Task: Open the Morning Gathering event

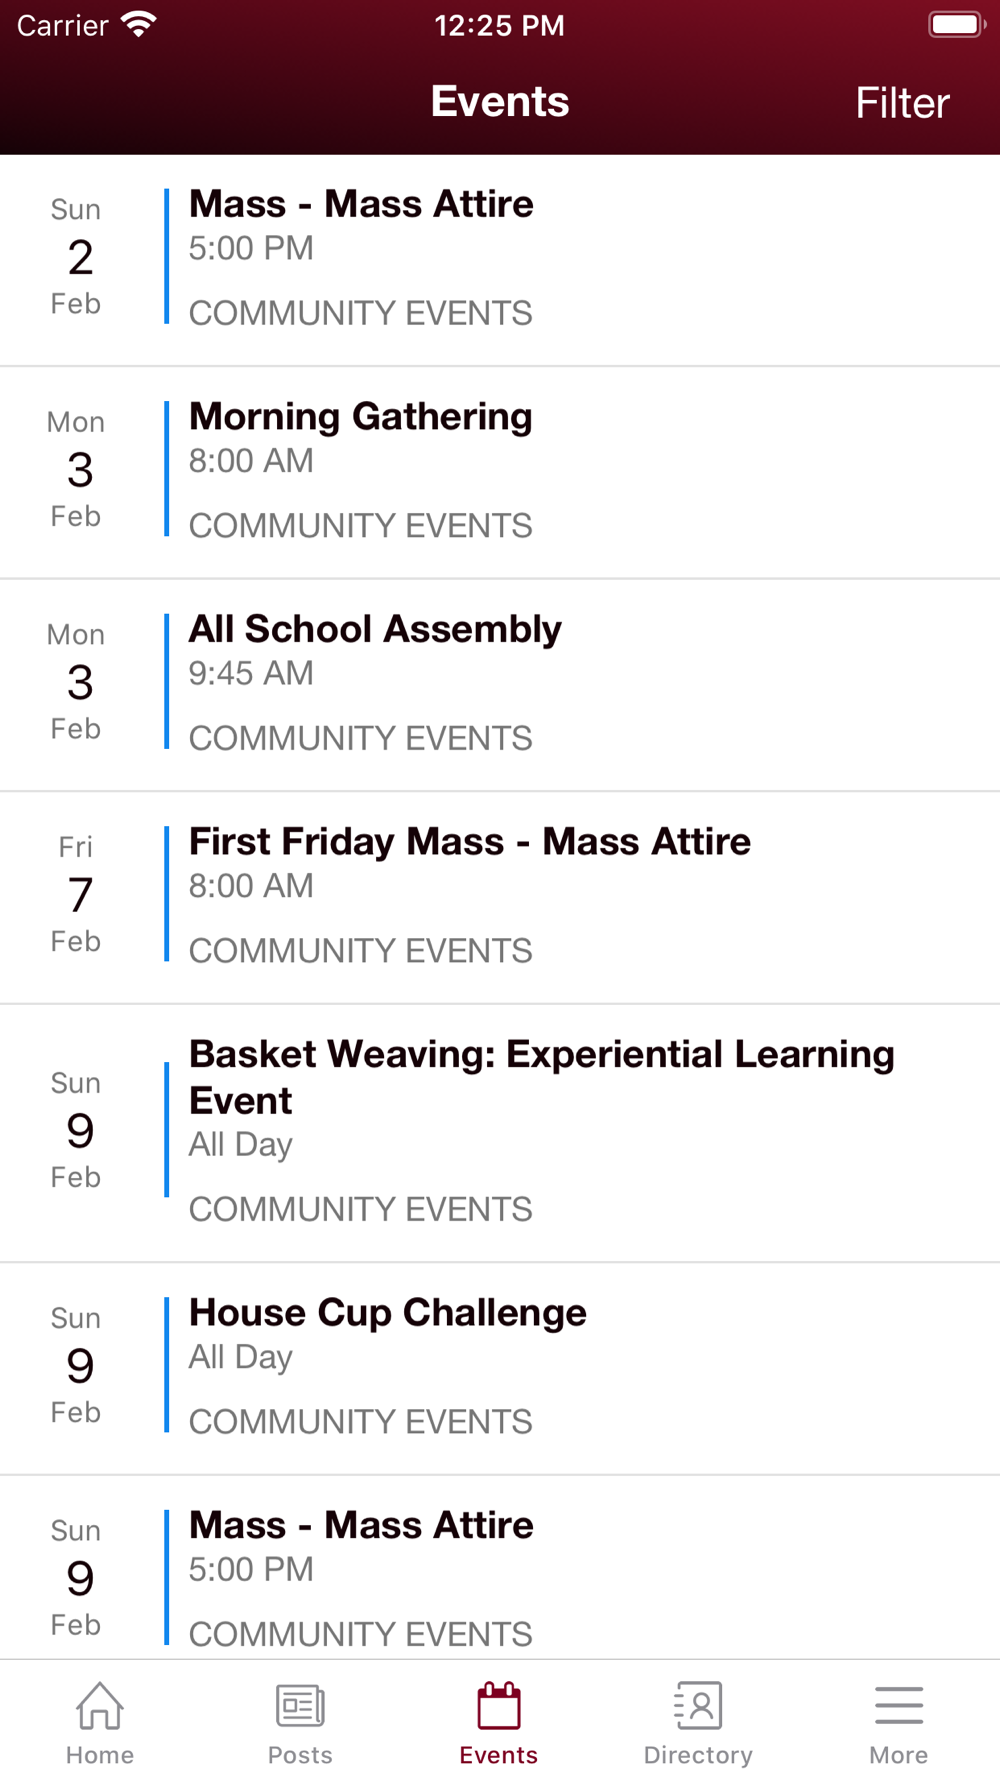Action: [x=500, y=473]
